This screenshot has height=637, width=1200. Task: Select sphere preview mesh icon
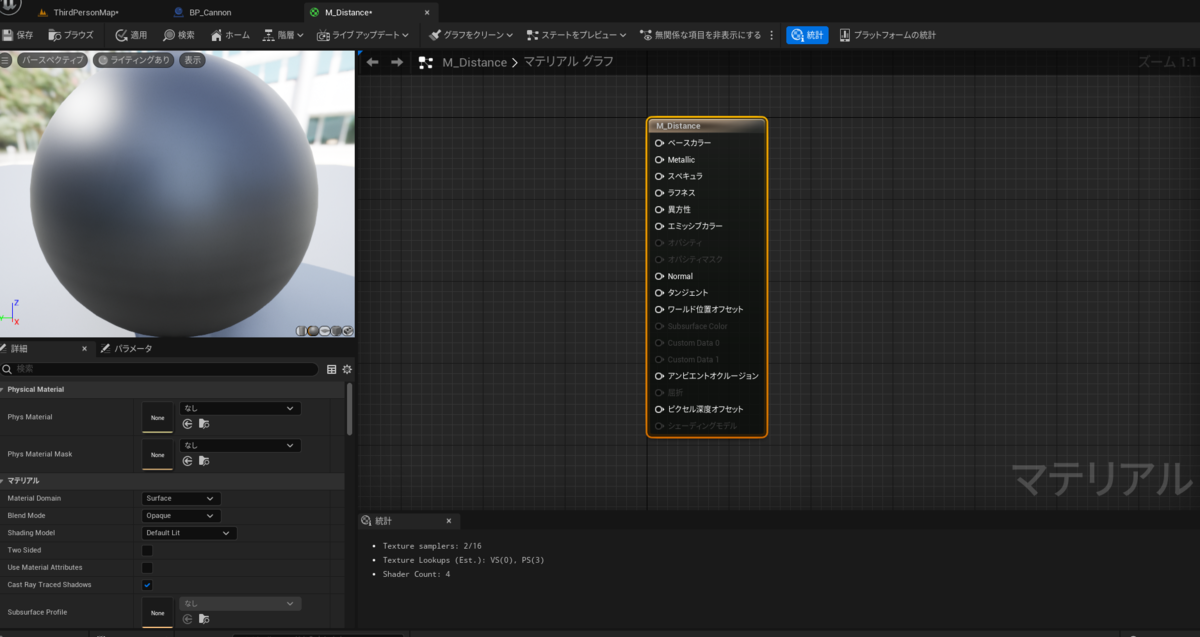313,330
